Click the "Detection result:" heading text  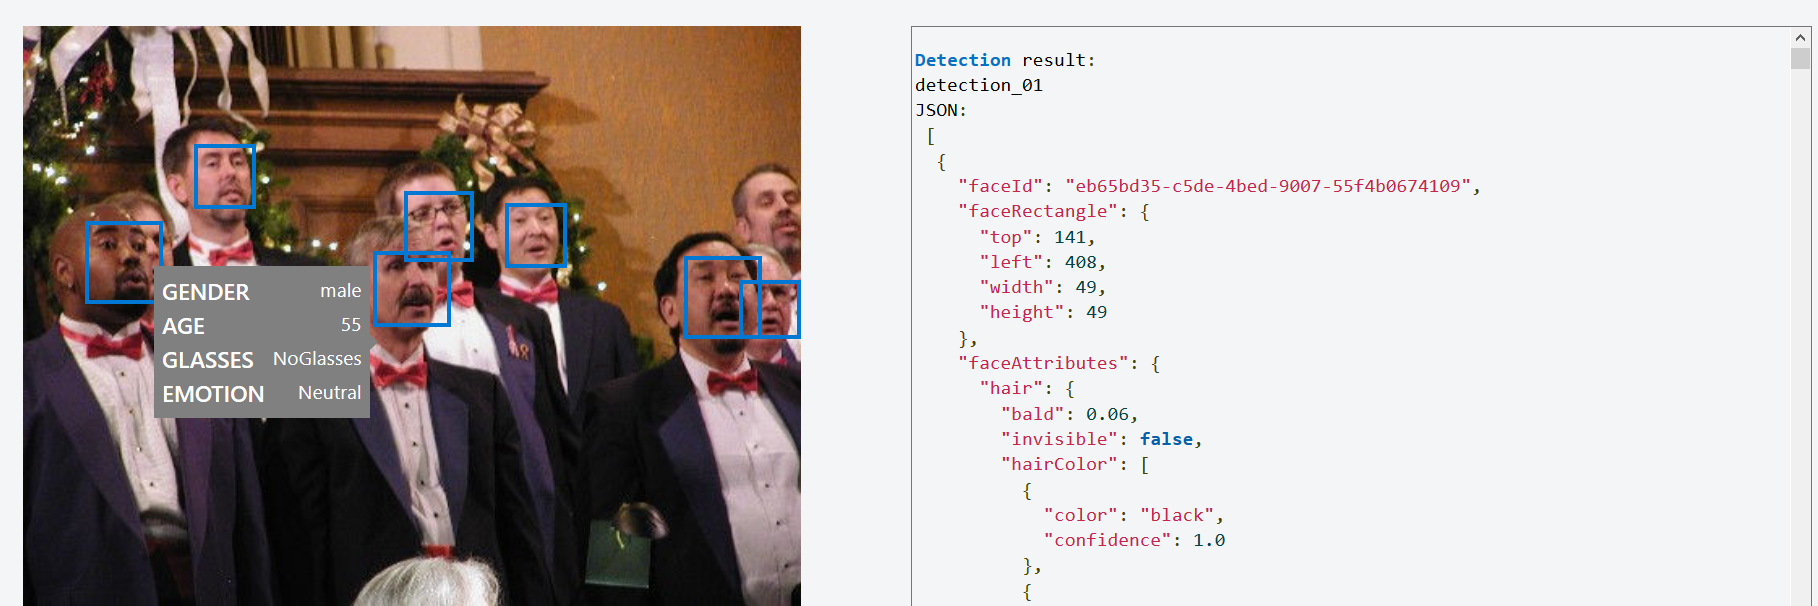tap(1005, 60)
